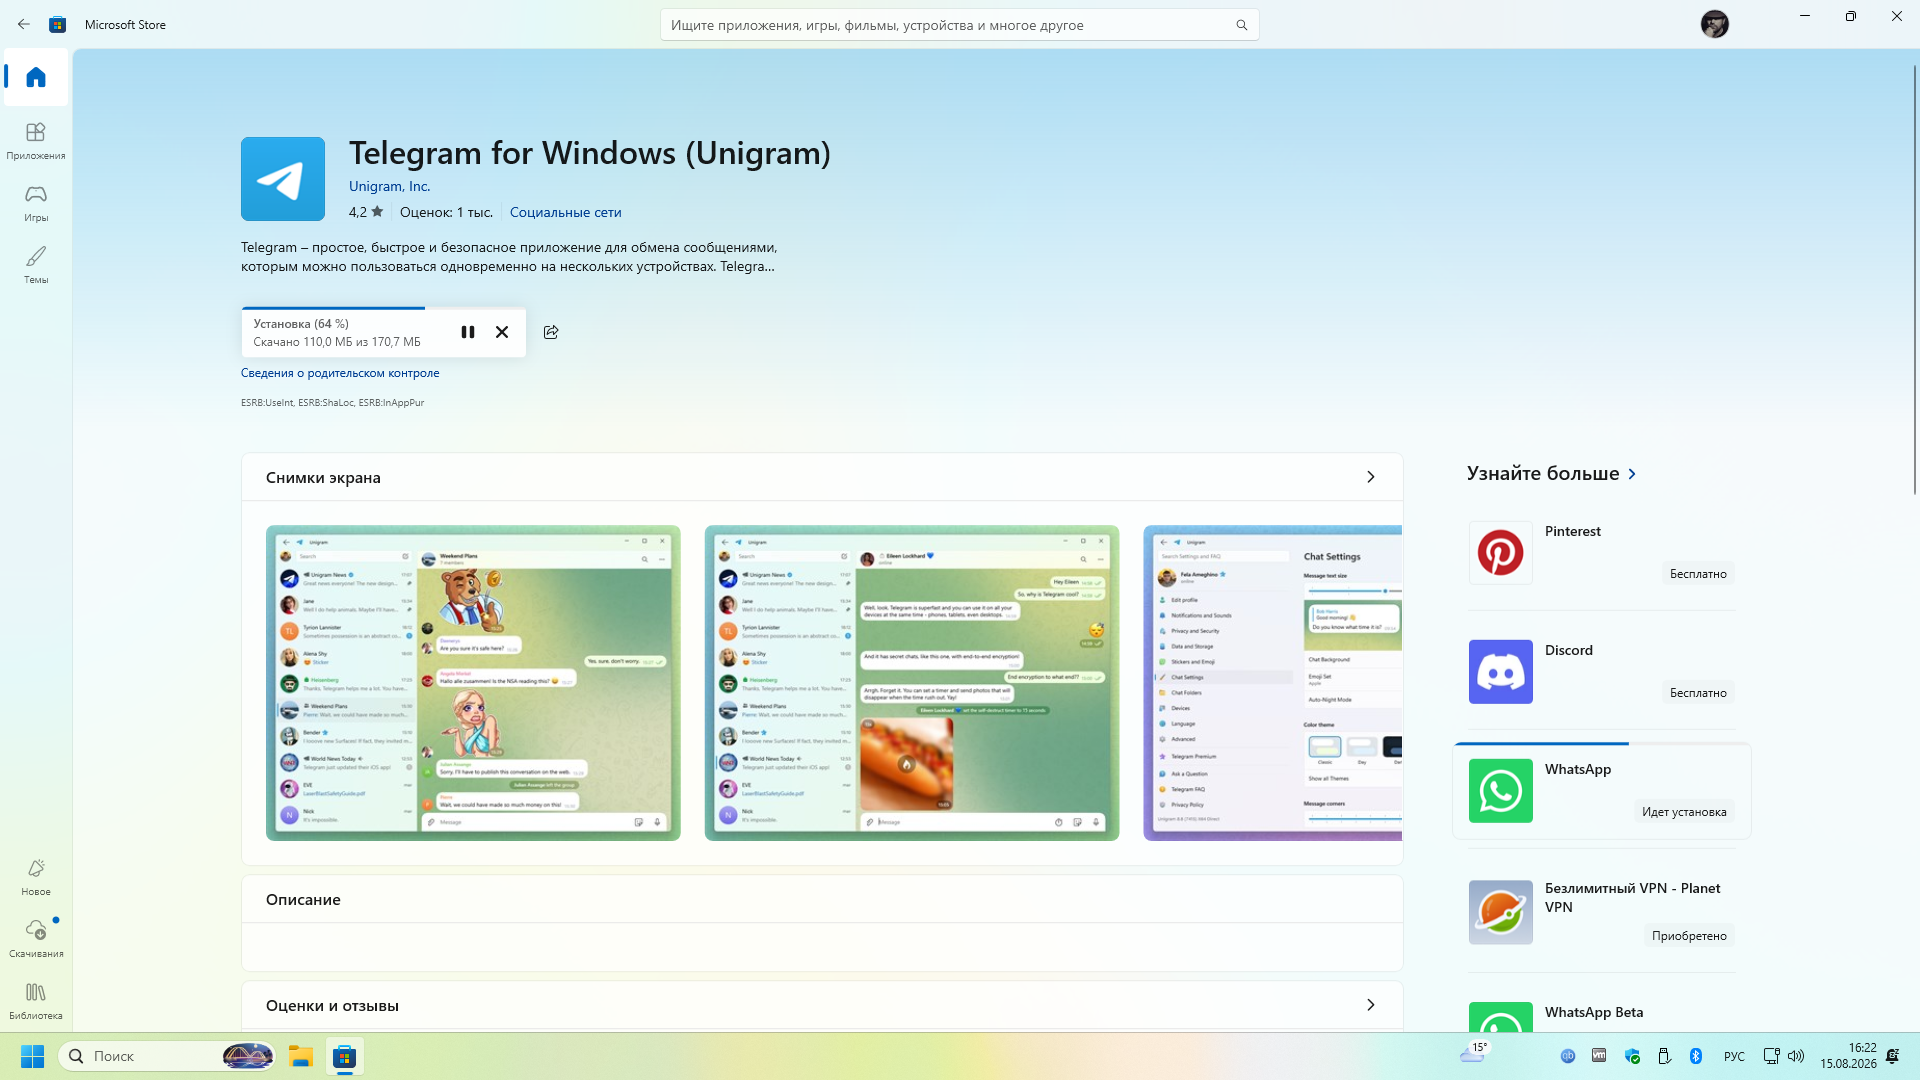Screen dimensions: 1920x1080
Task: Click the Discord app icon
Action: [1500, 672]
